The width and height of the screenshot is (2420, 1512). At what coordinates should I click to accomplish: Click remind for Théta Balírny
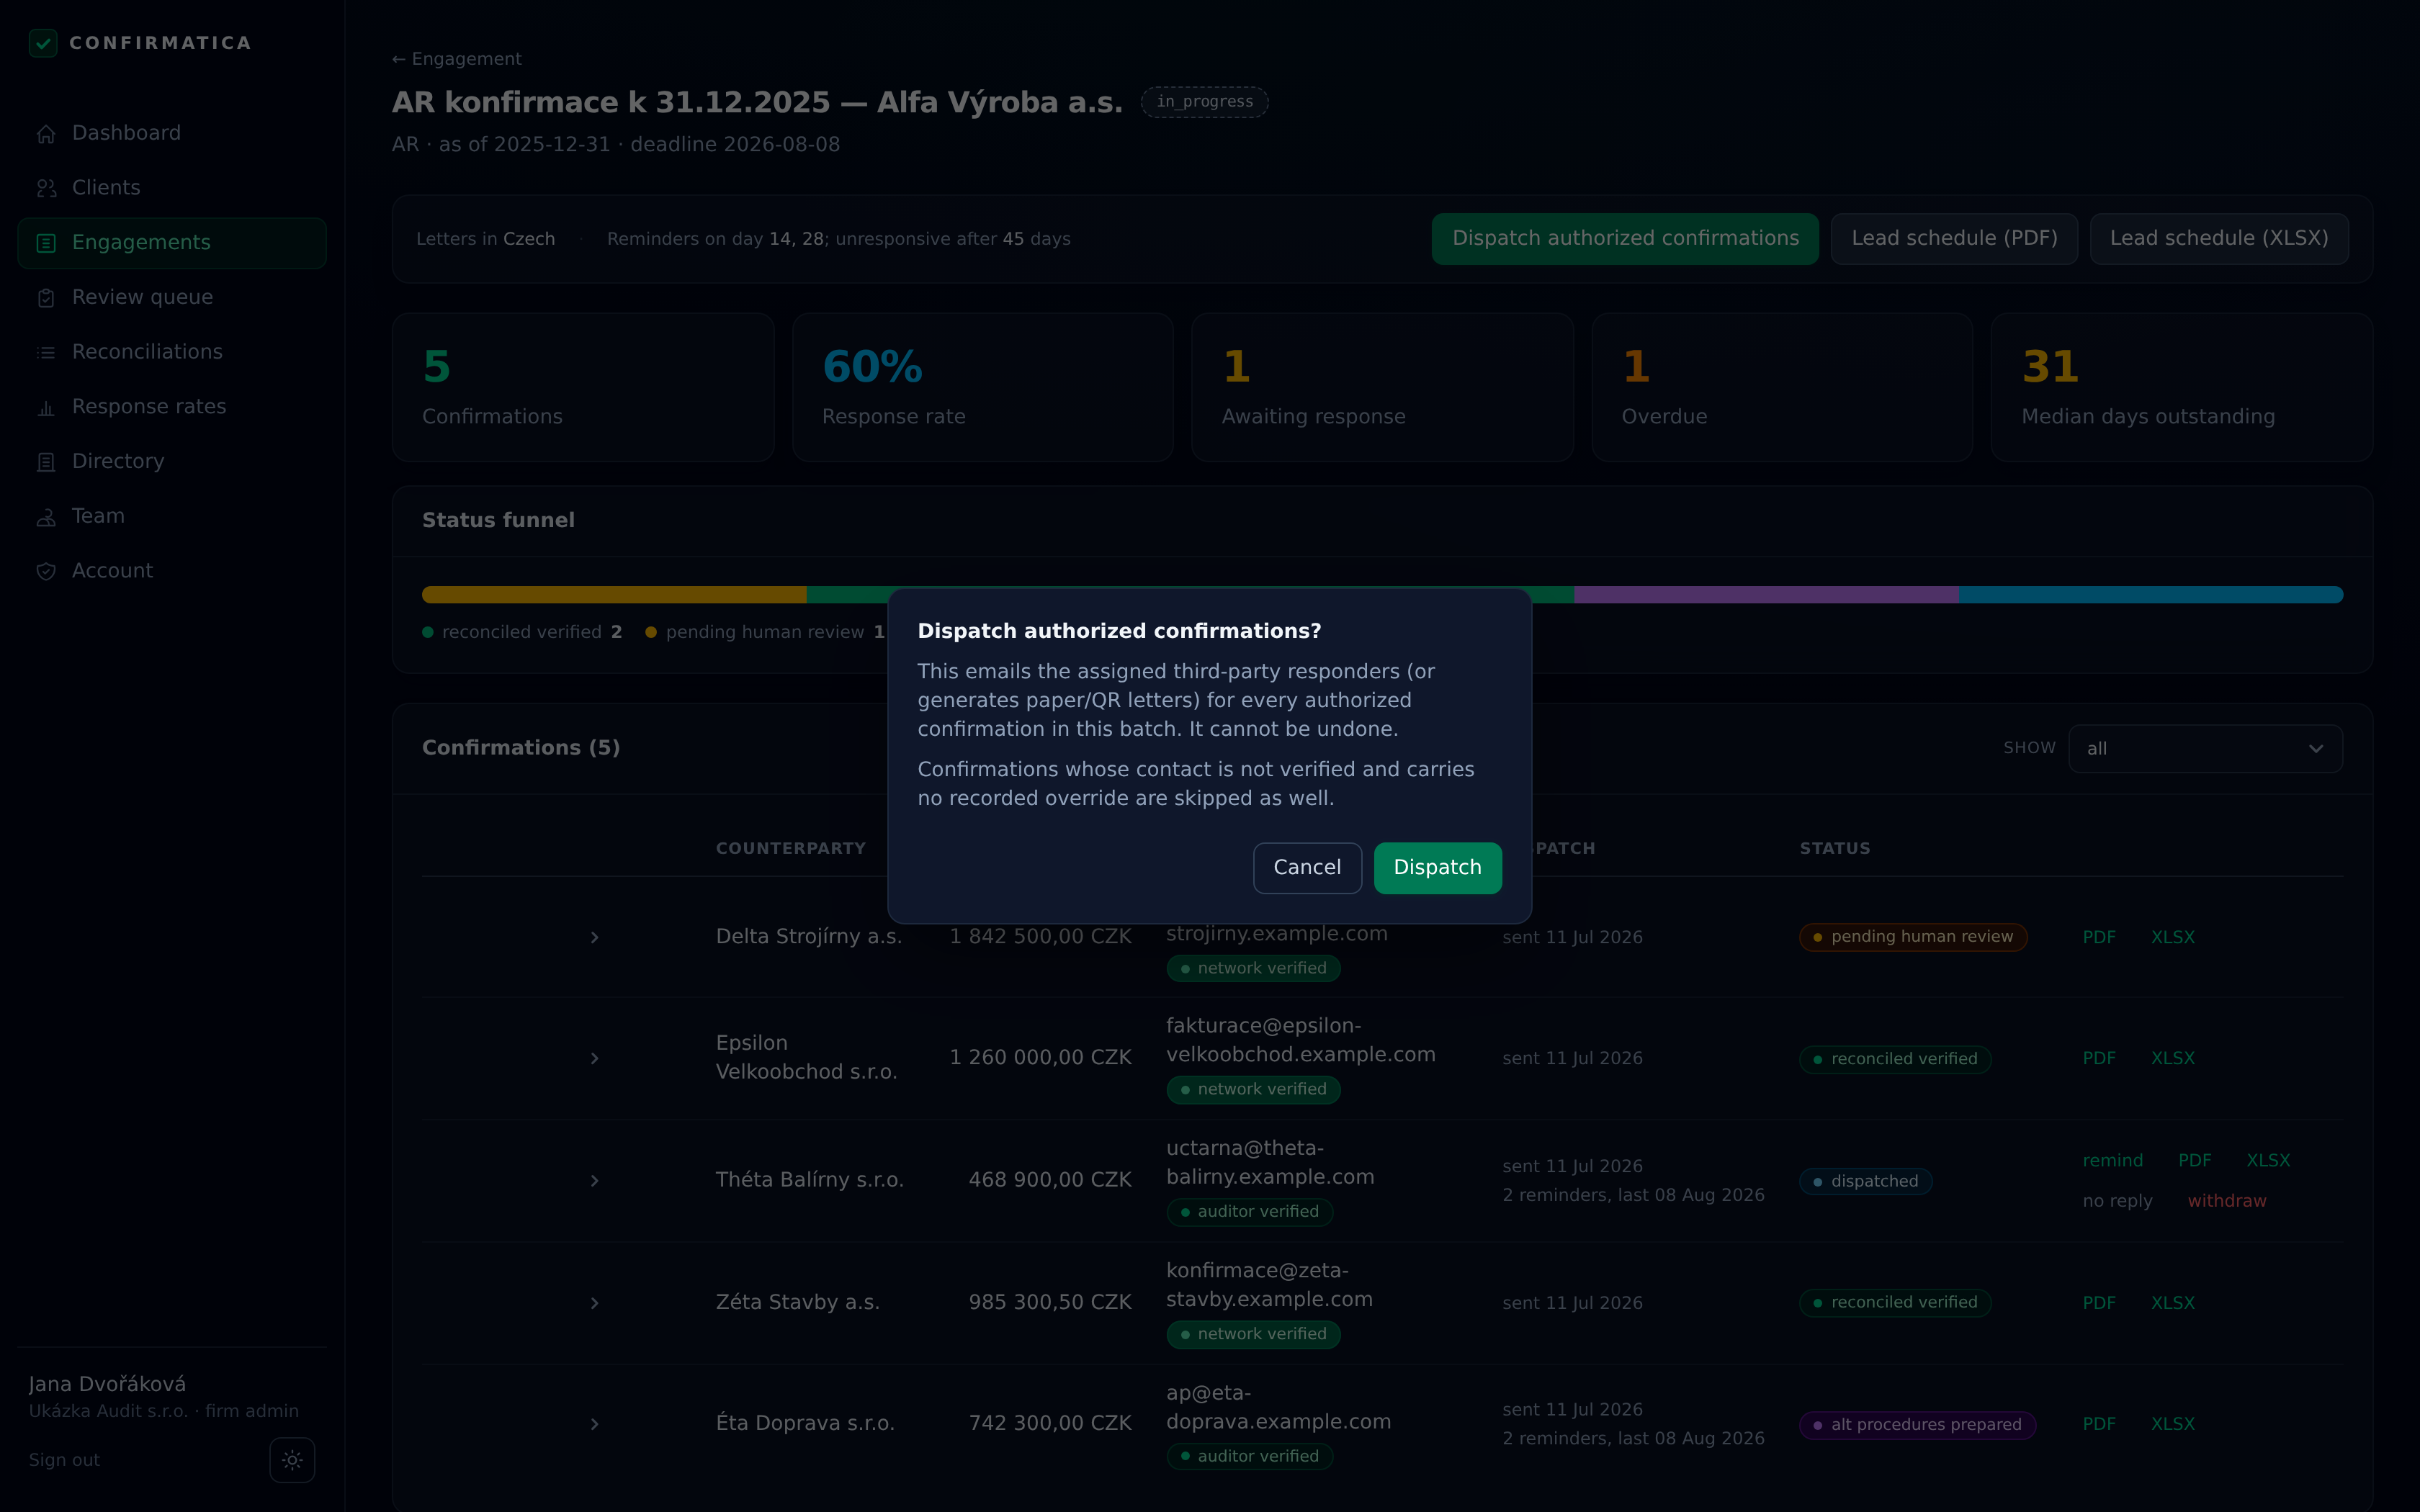[2113, 1161]
